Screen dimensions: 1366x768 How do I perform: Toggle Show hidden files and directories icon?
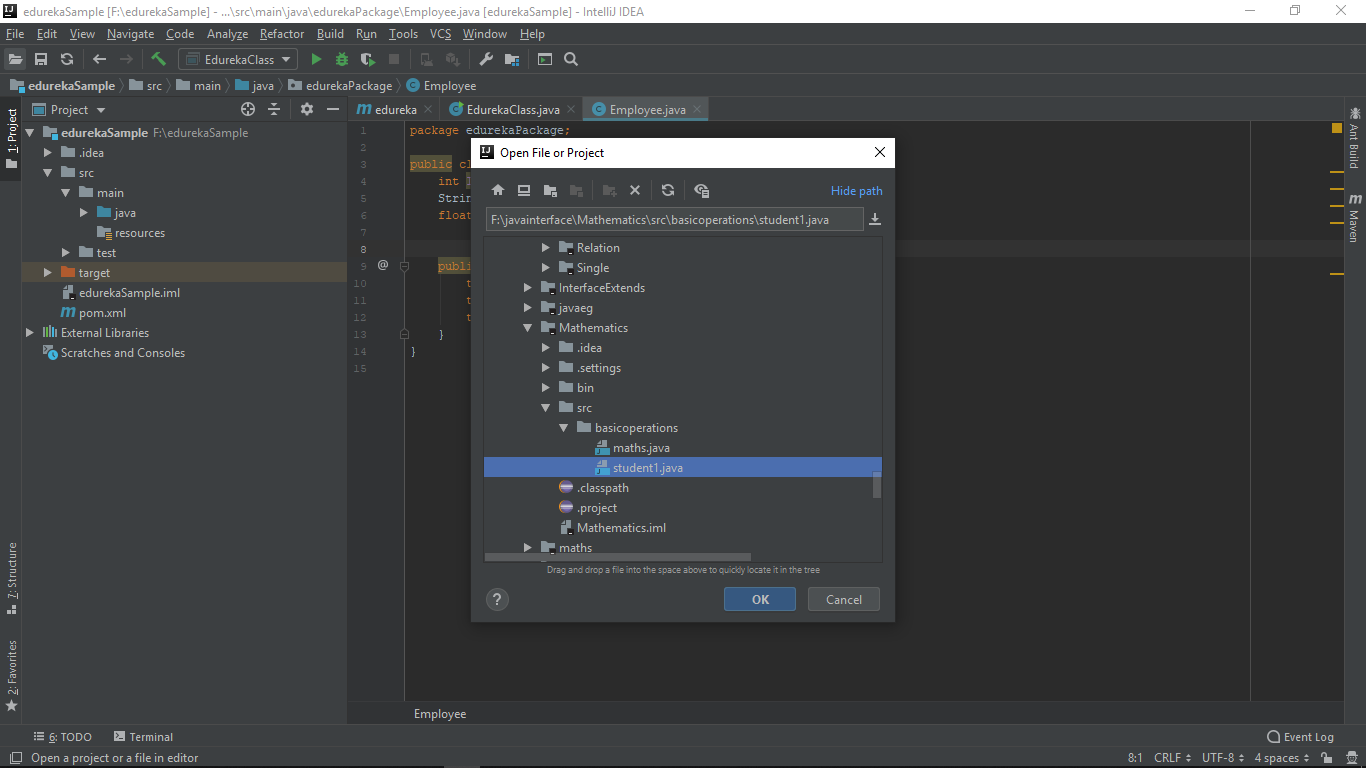[701, 190]
